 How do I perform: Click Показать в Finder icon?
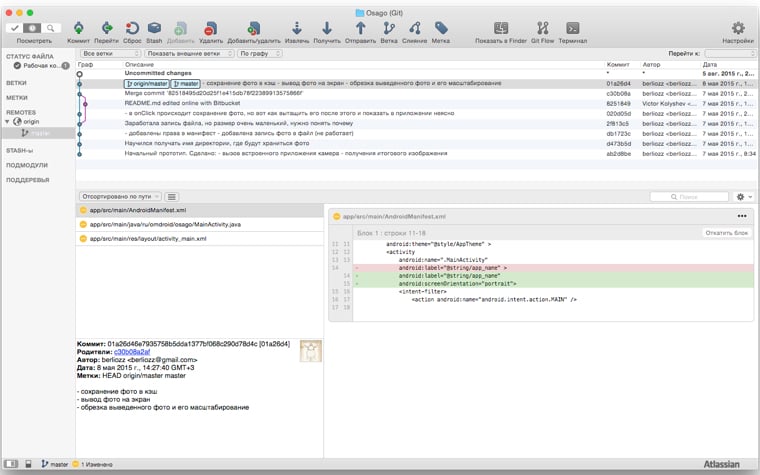[501, 28]
